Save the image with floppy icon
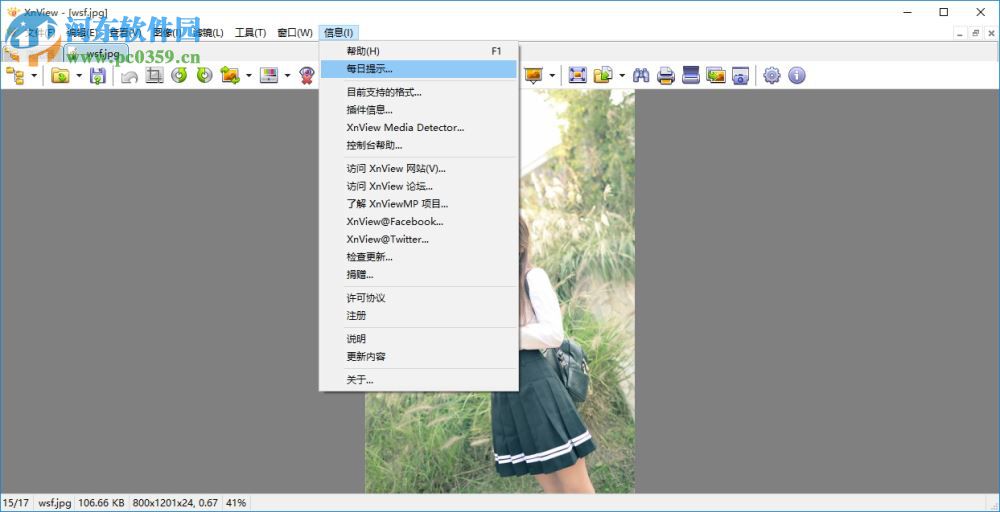Viewport: 1000px width, 512px height. (98, 76)
